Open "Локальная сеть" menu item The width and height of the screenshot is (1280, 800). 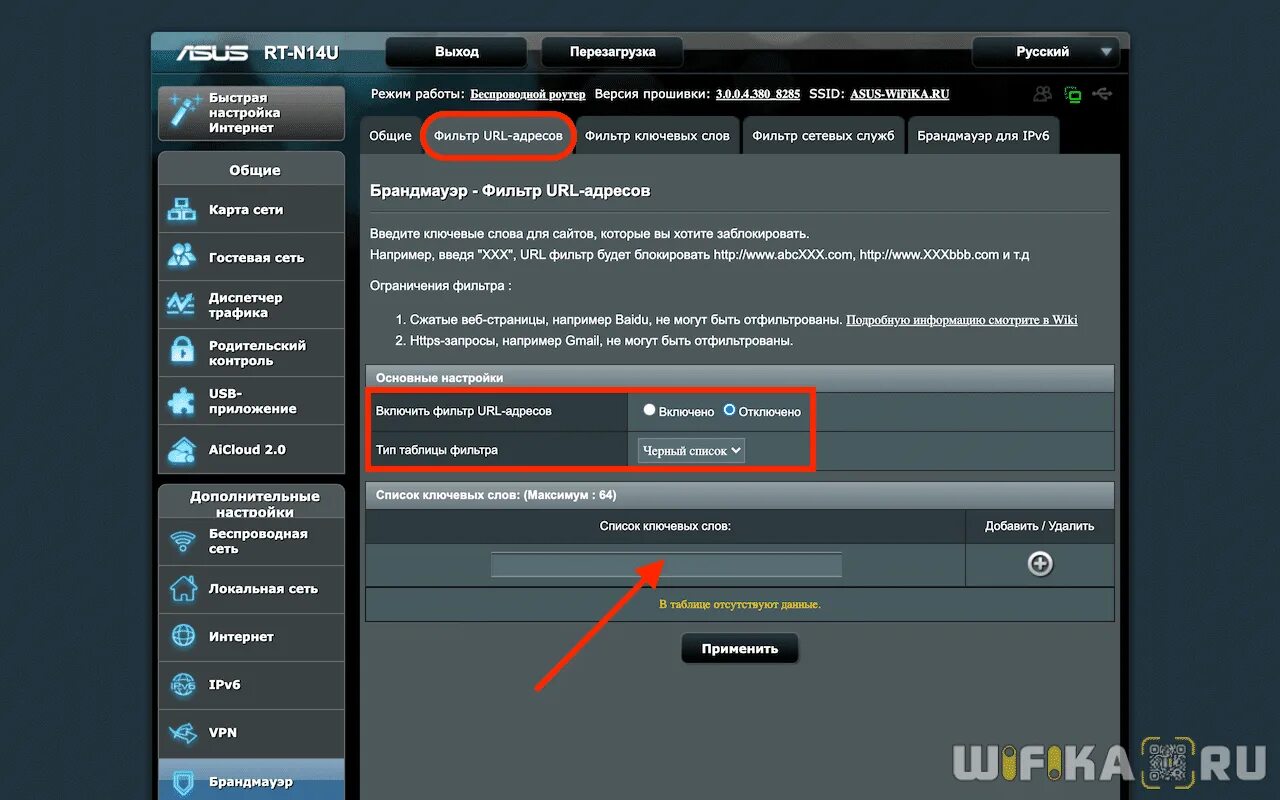(251, 589)
